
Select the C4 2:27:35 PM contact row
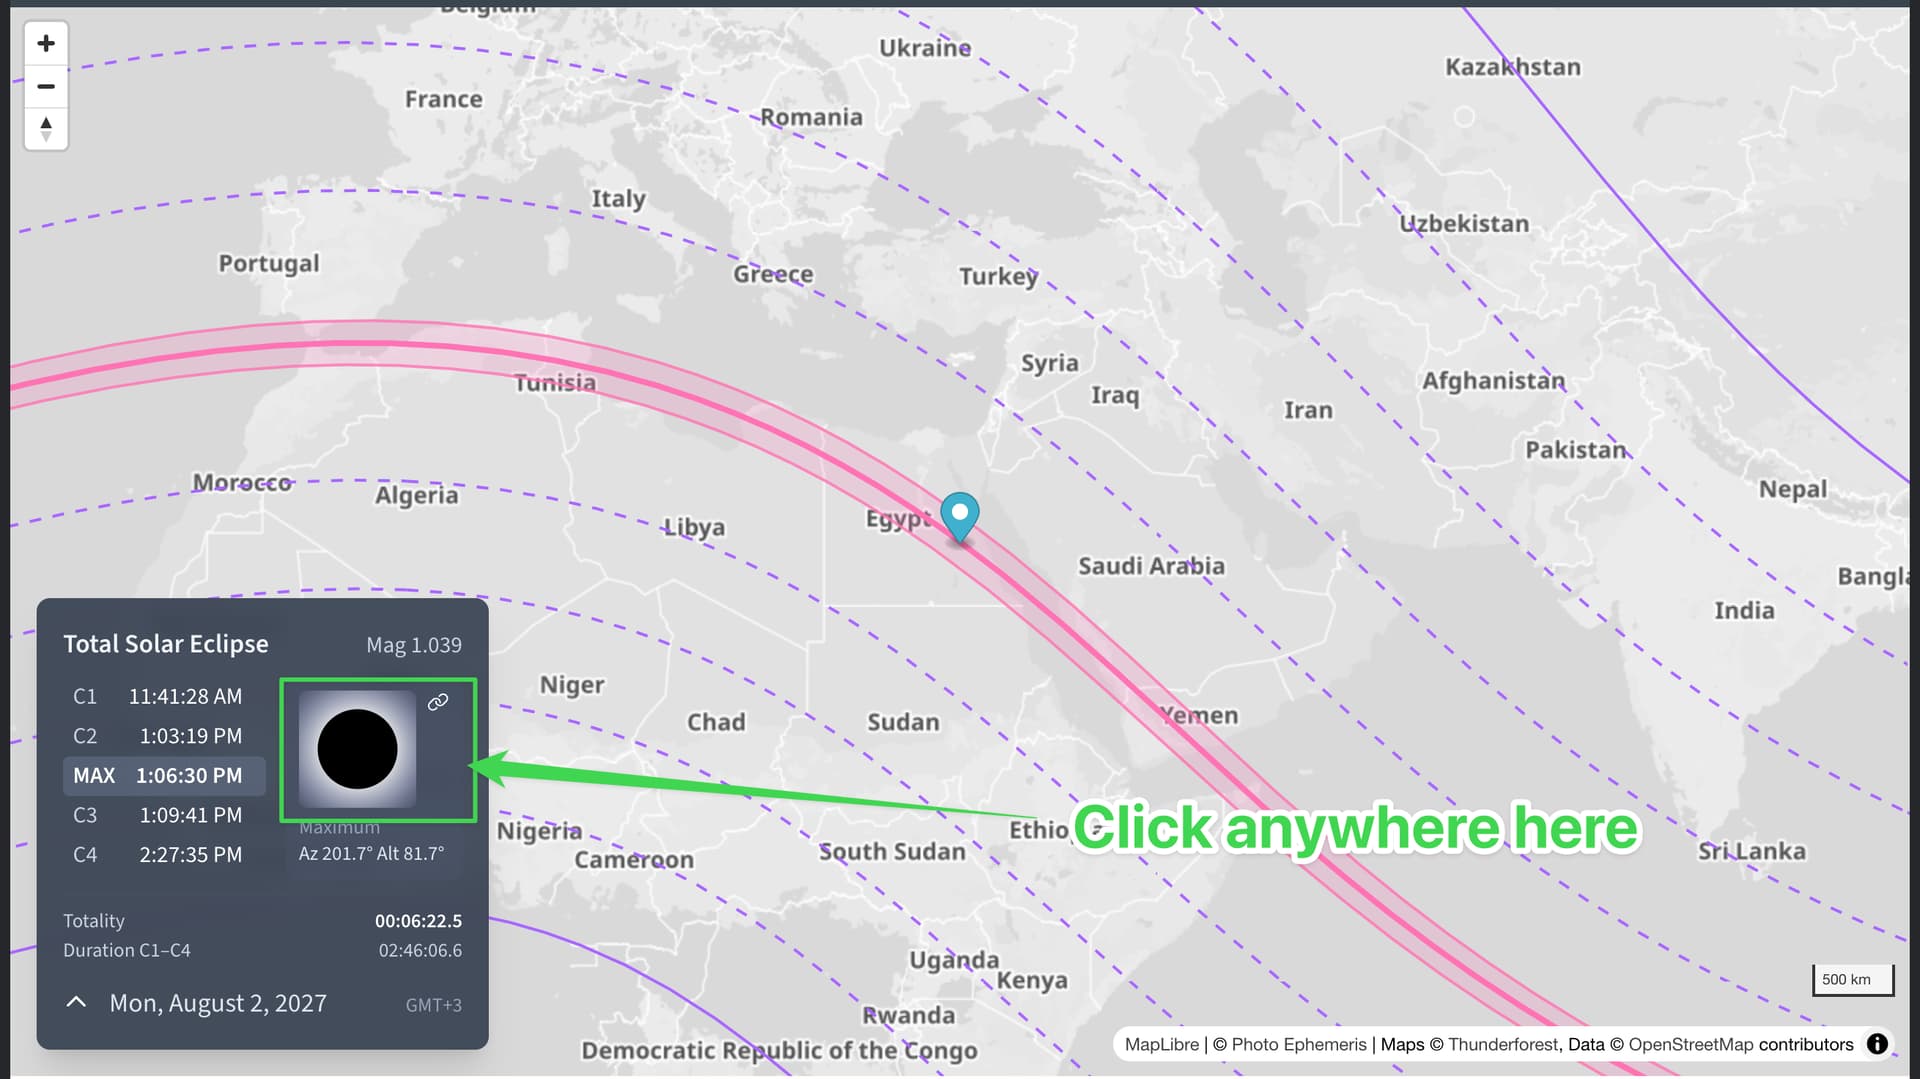pyautogui.click(x=164, y=855)
